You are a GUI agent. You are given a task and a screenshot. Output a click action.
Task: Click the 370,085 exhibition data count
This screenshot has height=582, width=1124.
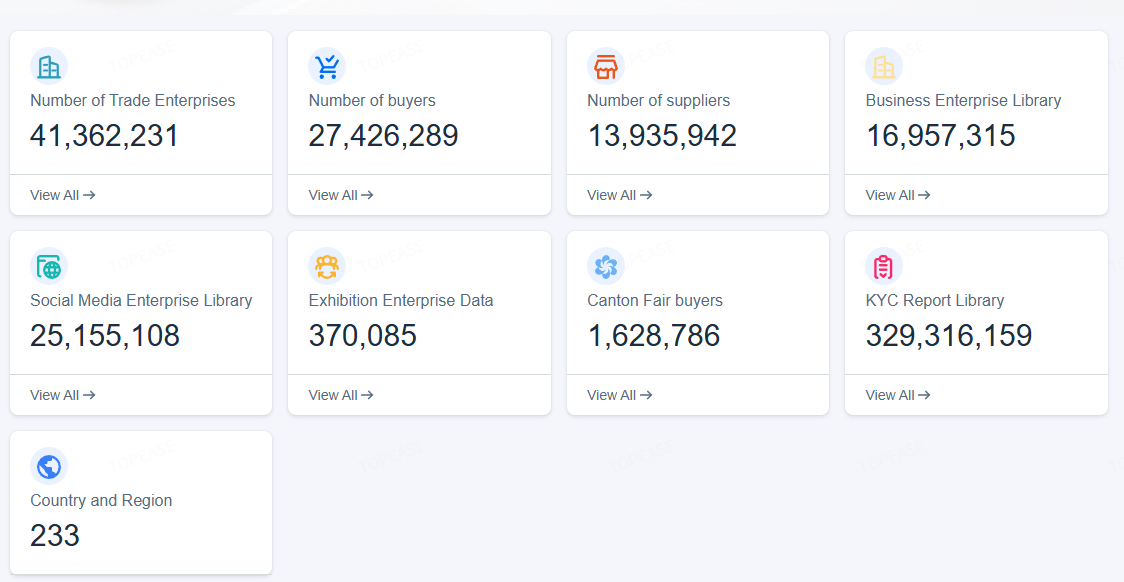click(x=363, y=335)
